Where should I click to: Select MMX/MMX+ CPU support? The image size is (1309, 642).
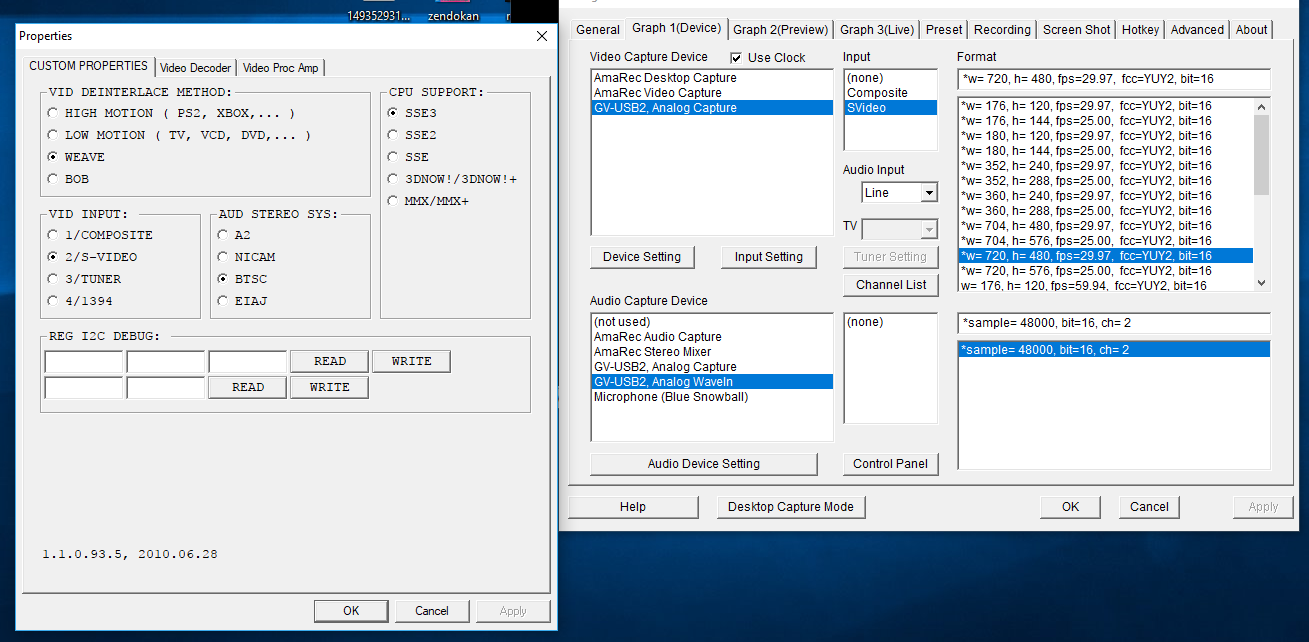pyautogui.click(x=393, y=201)
